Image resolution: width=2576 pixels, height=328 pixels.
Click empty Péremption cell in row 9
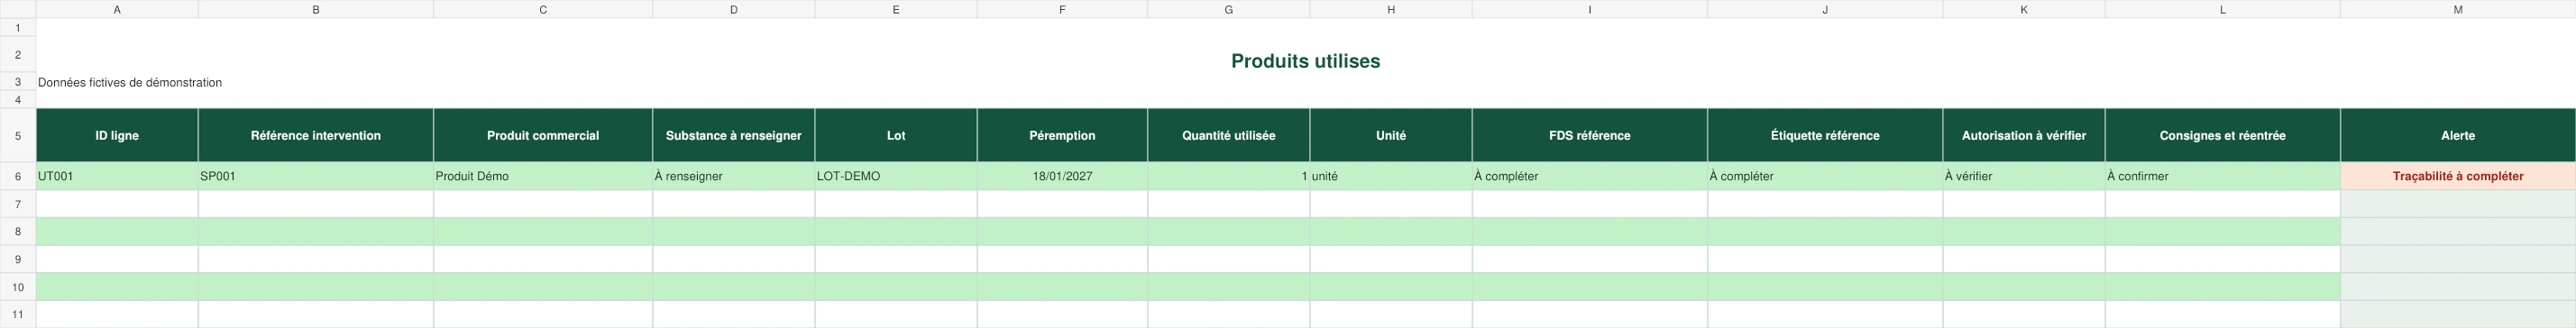tap(1062, 259)
